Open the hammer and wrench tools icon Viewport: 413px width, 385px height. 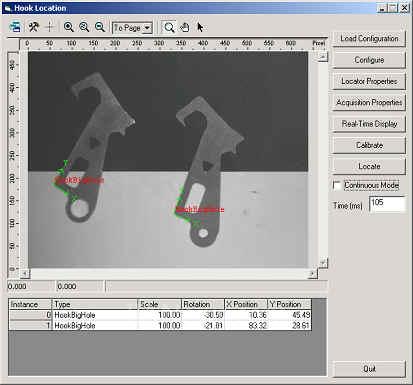(33, 27)
